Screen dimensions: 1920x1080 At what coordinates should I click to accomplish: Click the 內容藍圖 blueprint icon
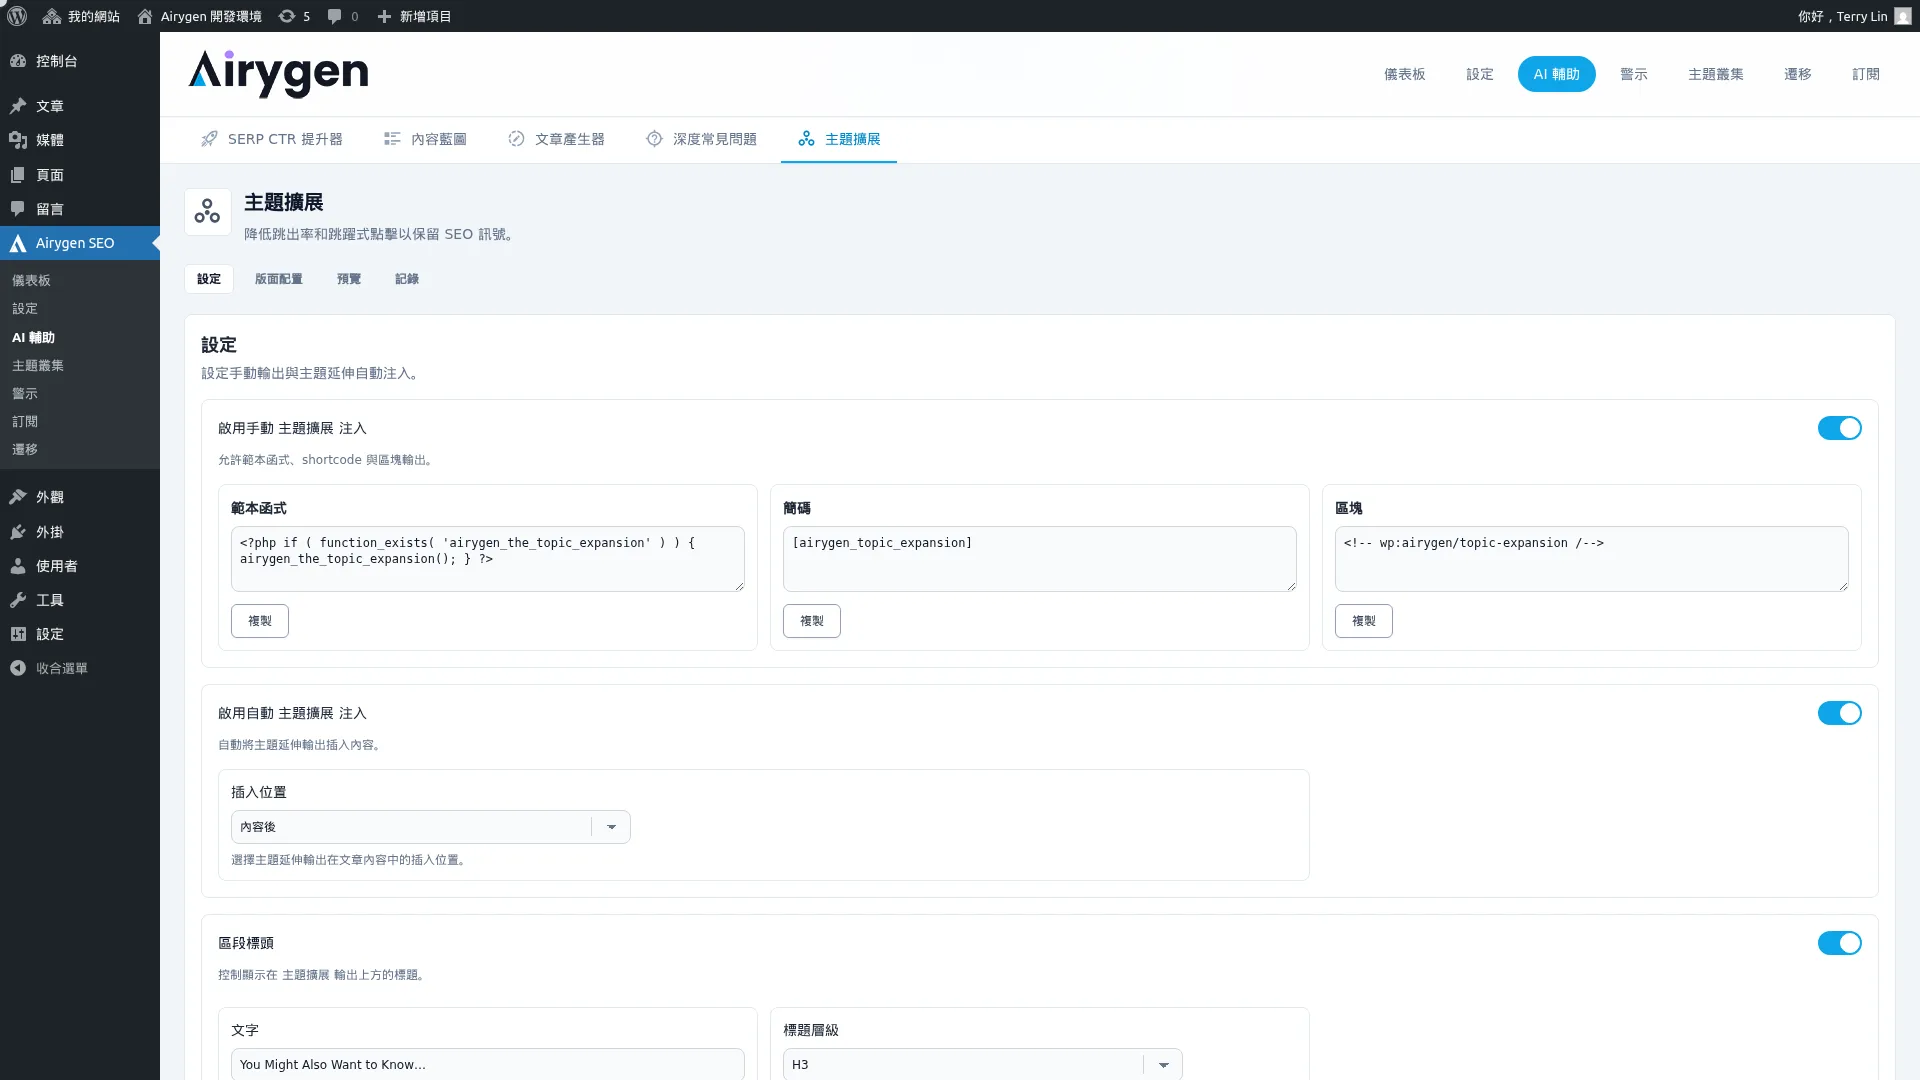click(x=392, y=139)
